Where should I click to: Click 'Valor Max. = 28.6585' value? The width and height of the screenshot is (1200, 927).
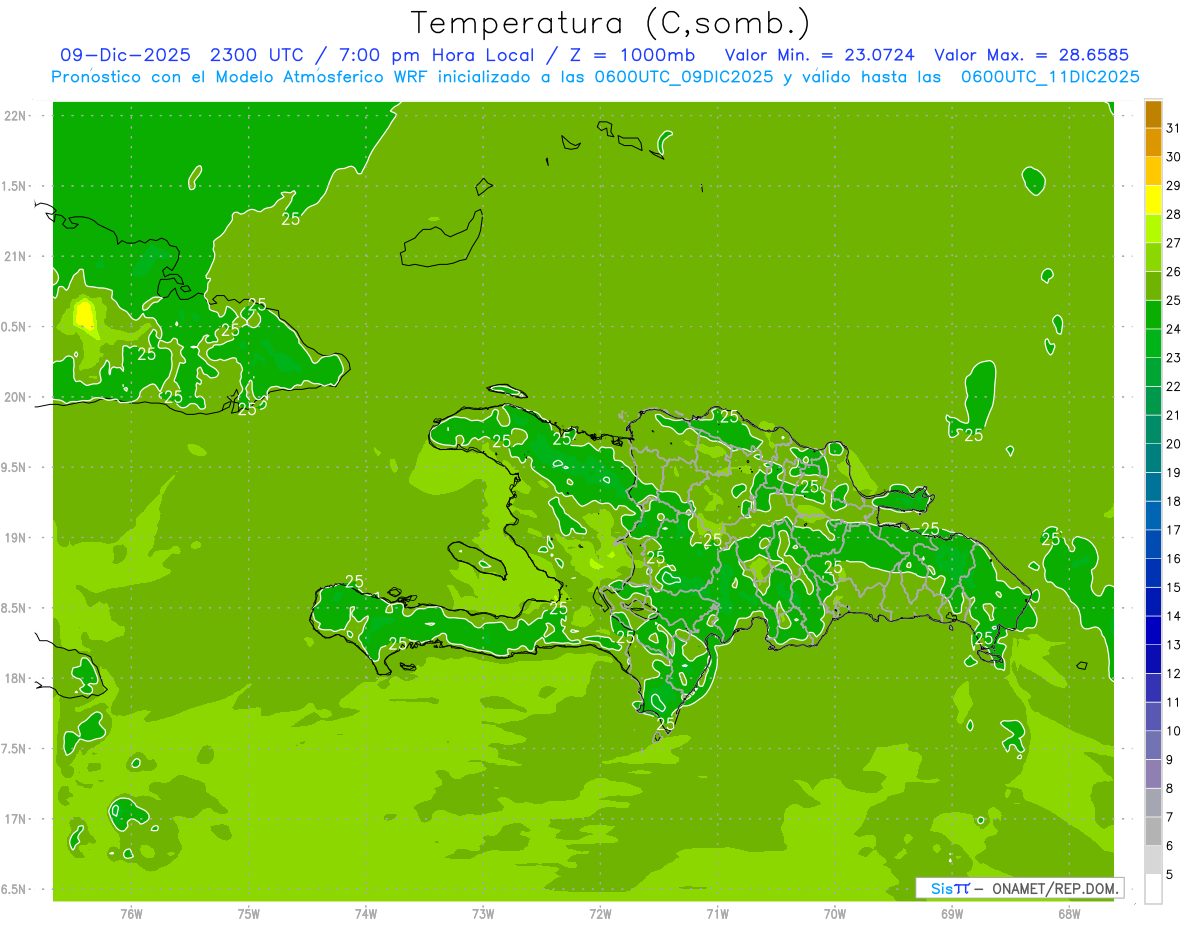coord(1031,55)
